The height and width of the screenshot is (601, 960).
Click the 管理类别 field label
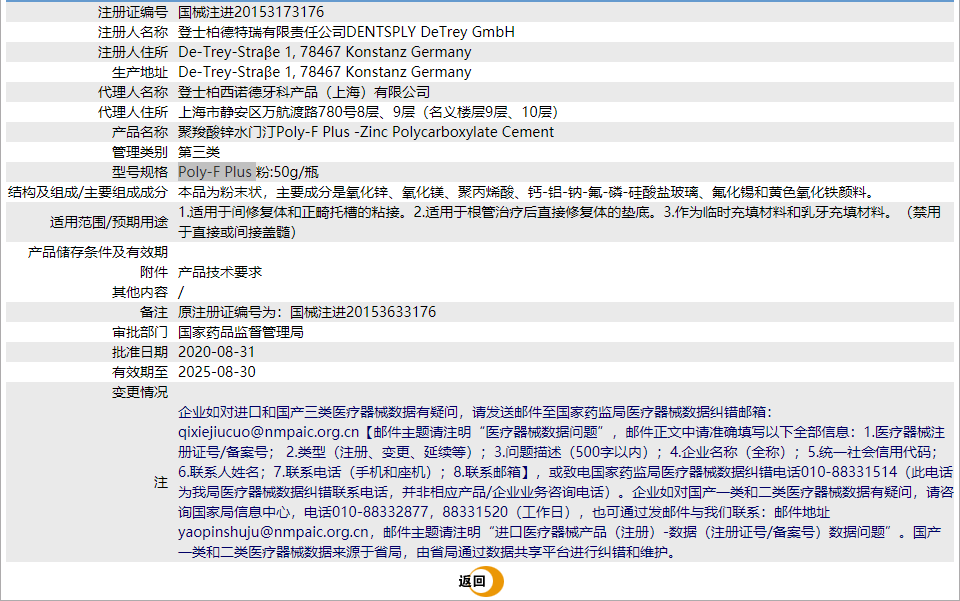(x=140, y=152)
